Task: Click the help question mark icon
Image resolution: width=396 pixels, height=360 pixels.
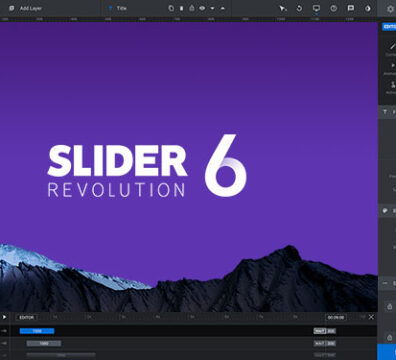Action: [x=333, y=8]
